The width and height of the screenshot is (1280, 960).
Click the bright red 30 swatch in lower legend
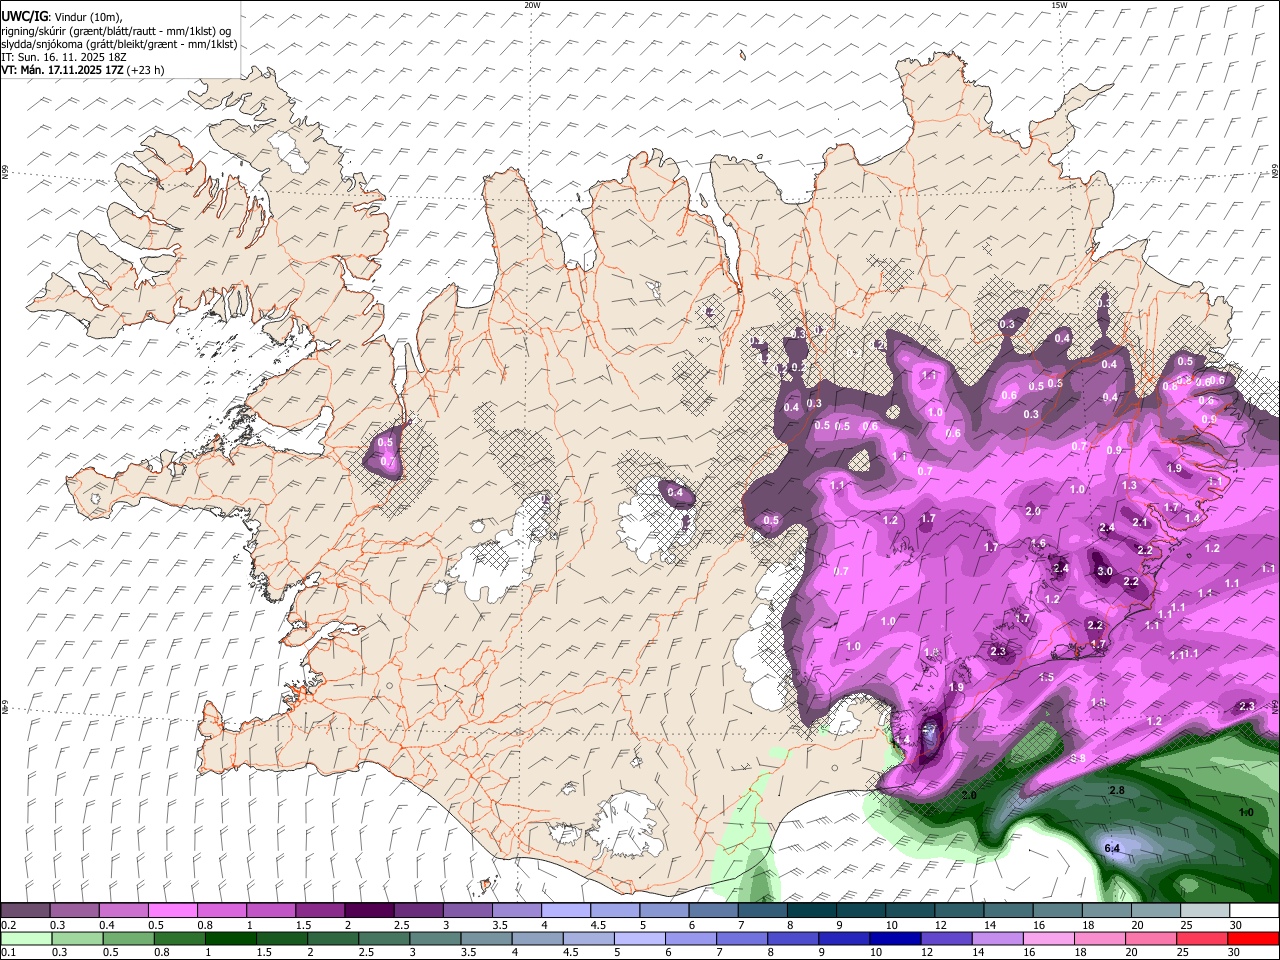(x=1254, y=938)
